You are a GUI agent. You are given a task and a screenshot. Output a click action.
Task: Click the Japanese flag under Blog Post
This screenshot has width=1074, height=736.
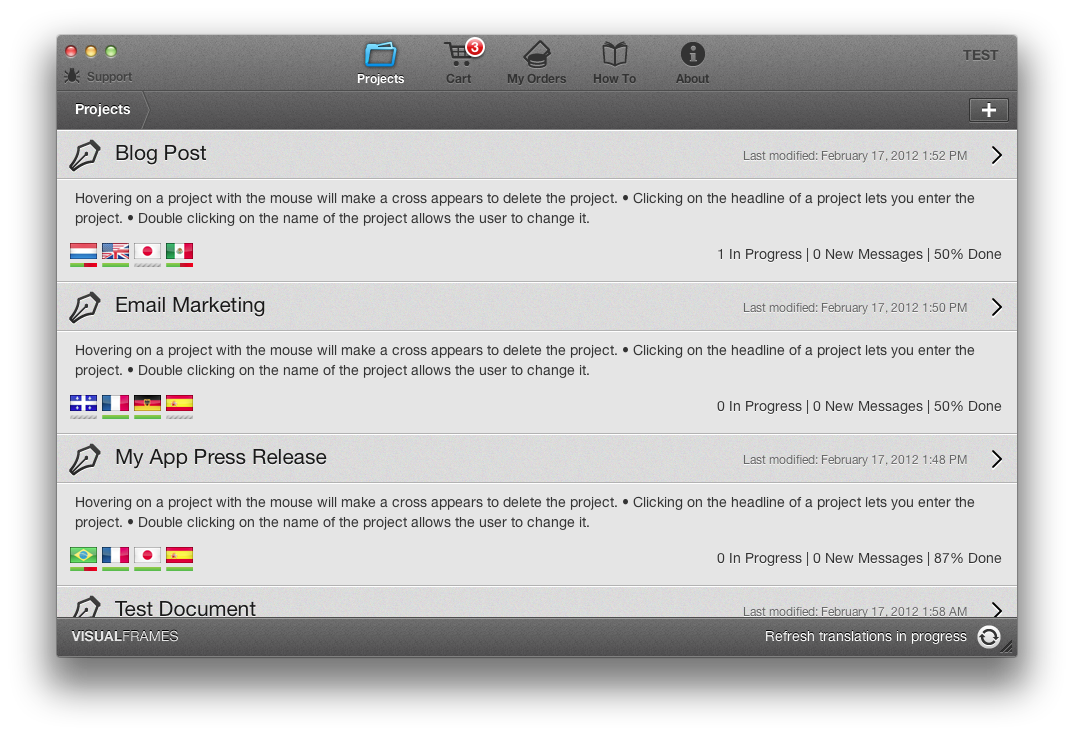[x=147, y=254]
